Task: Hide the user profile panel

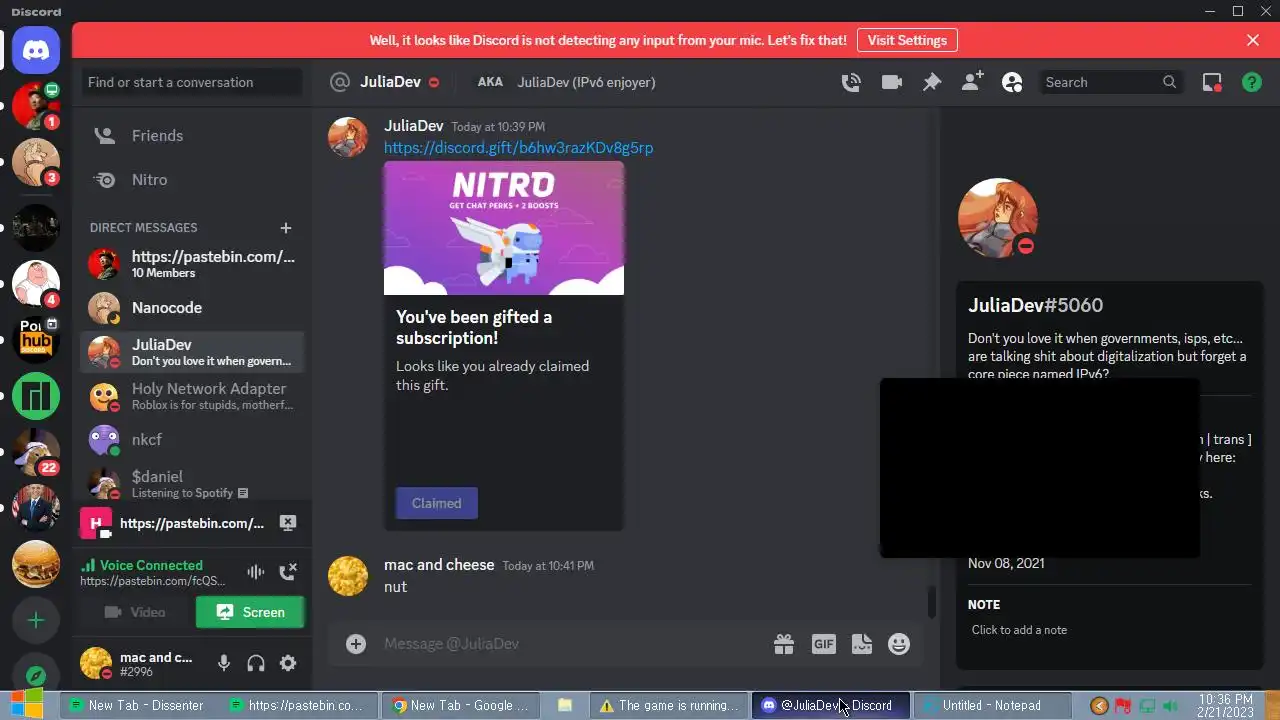Action: click(x=1012, y=82)
